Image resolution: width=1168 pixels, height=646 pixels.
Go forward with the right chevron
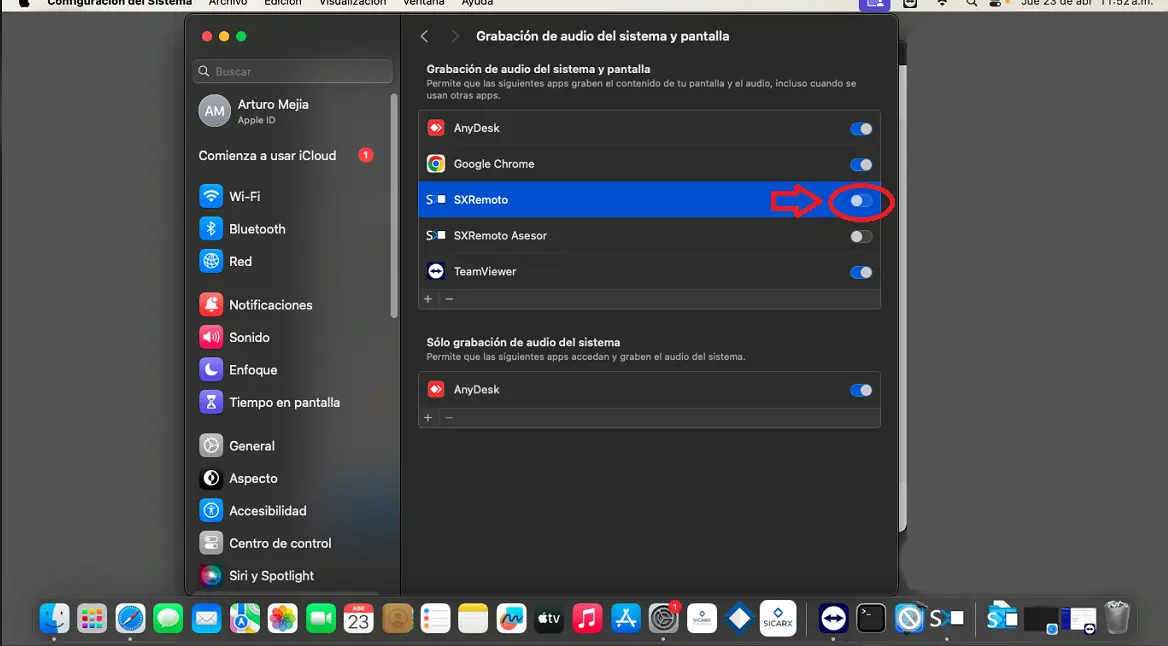pyautogui.click(x=455, y=36)
